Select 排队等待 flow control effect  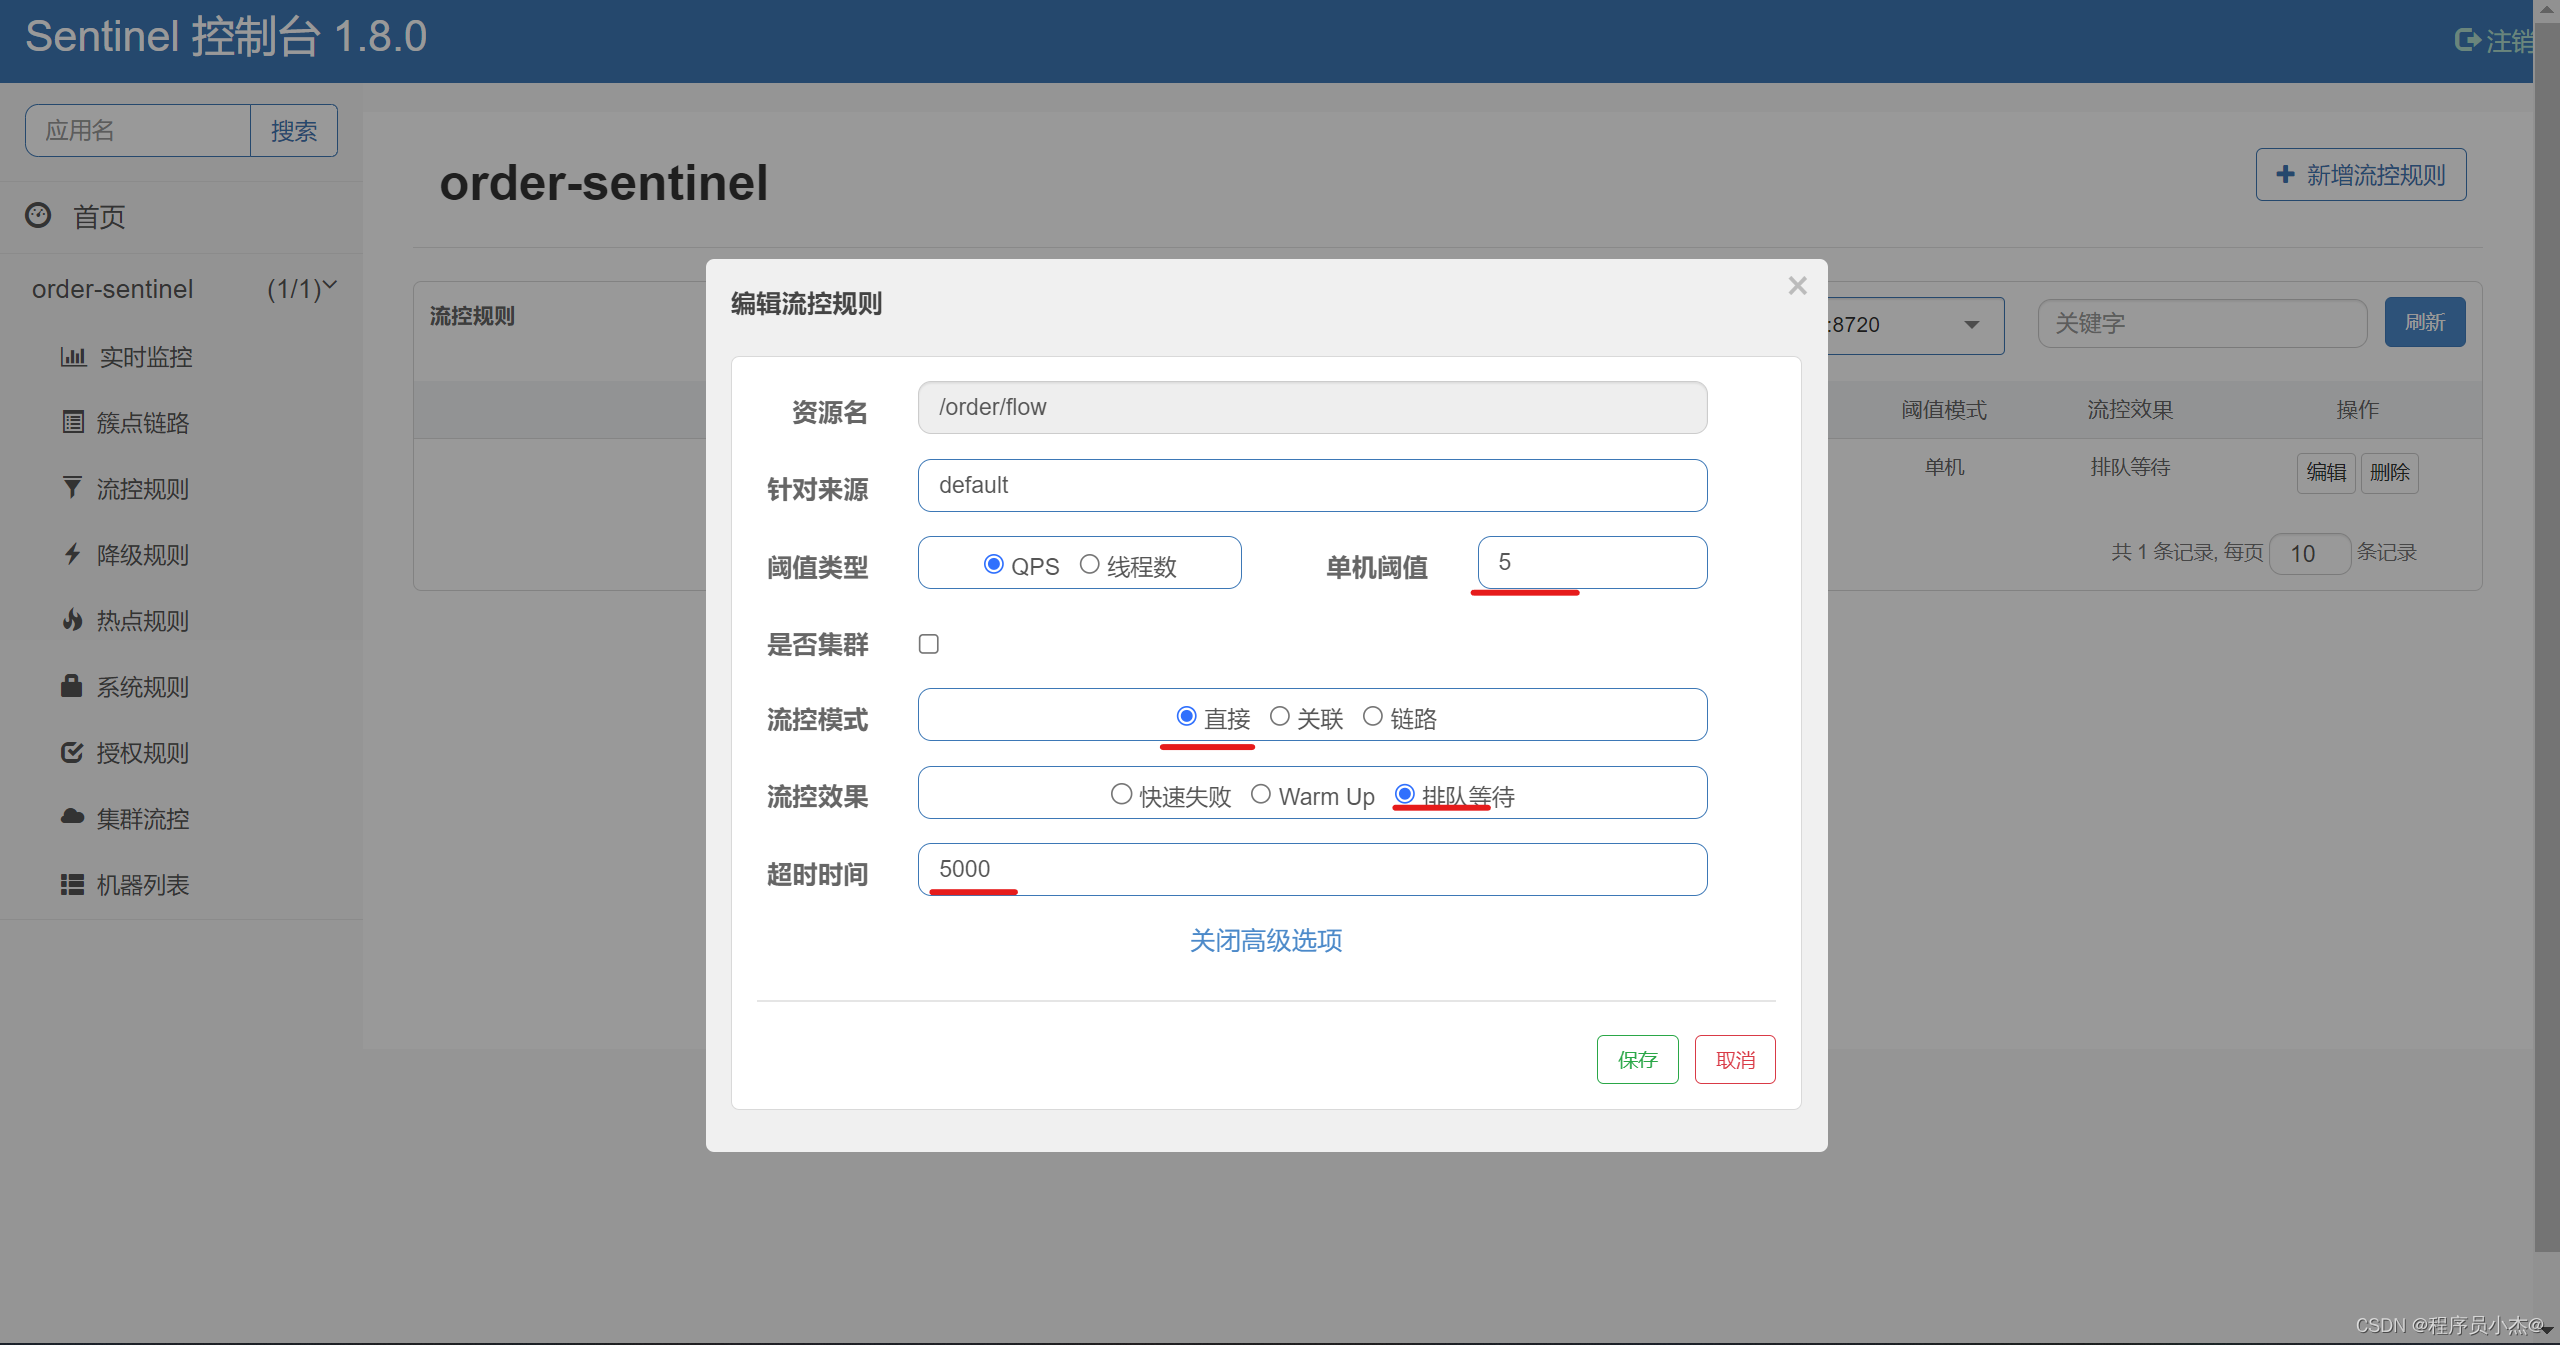pyautogui.click(x=1405, y=794)
